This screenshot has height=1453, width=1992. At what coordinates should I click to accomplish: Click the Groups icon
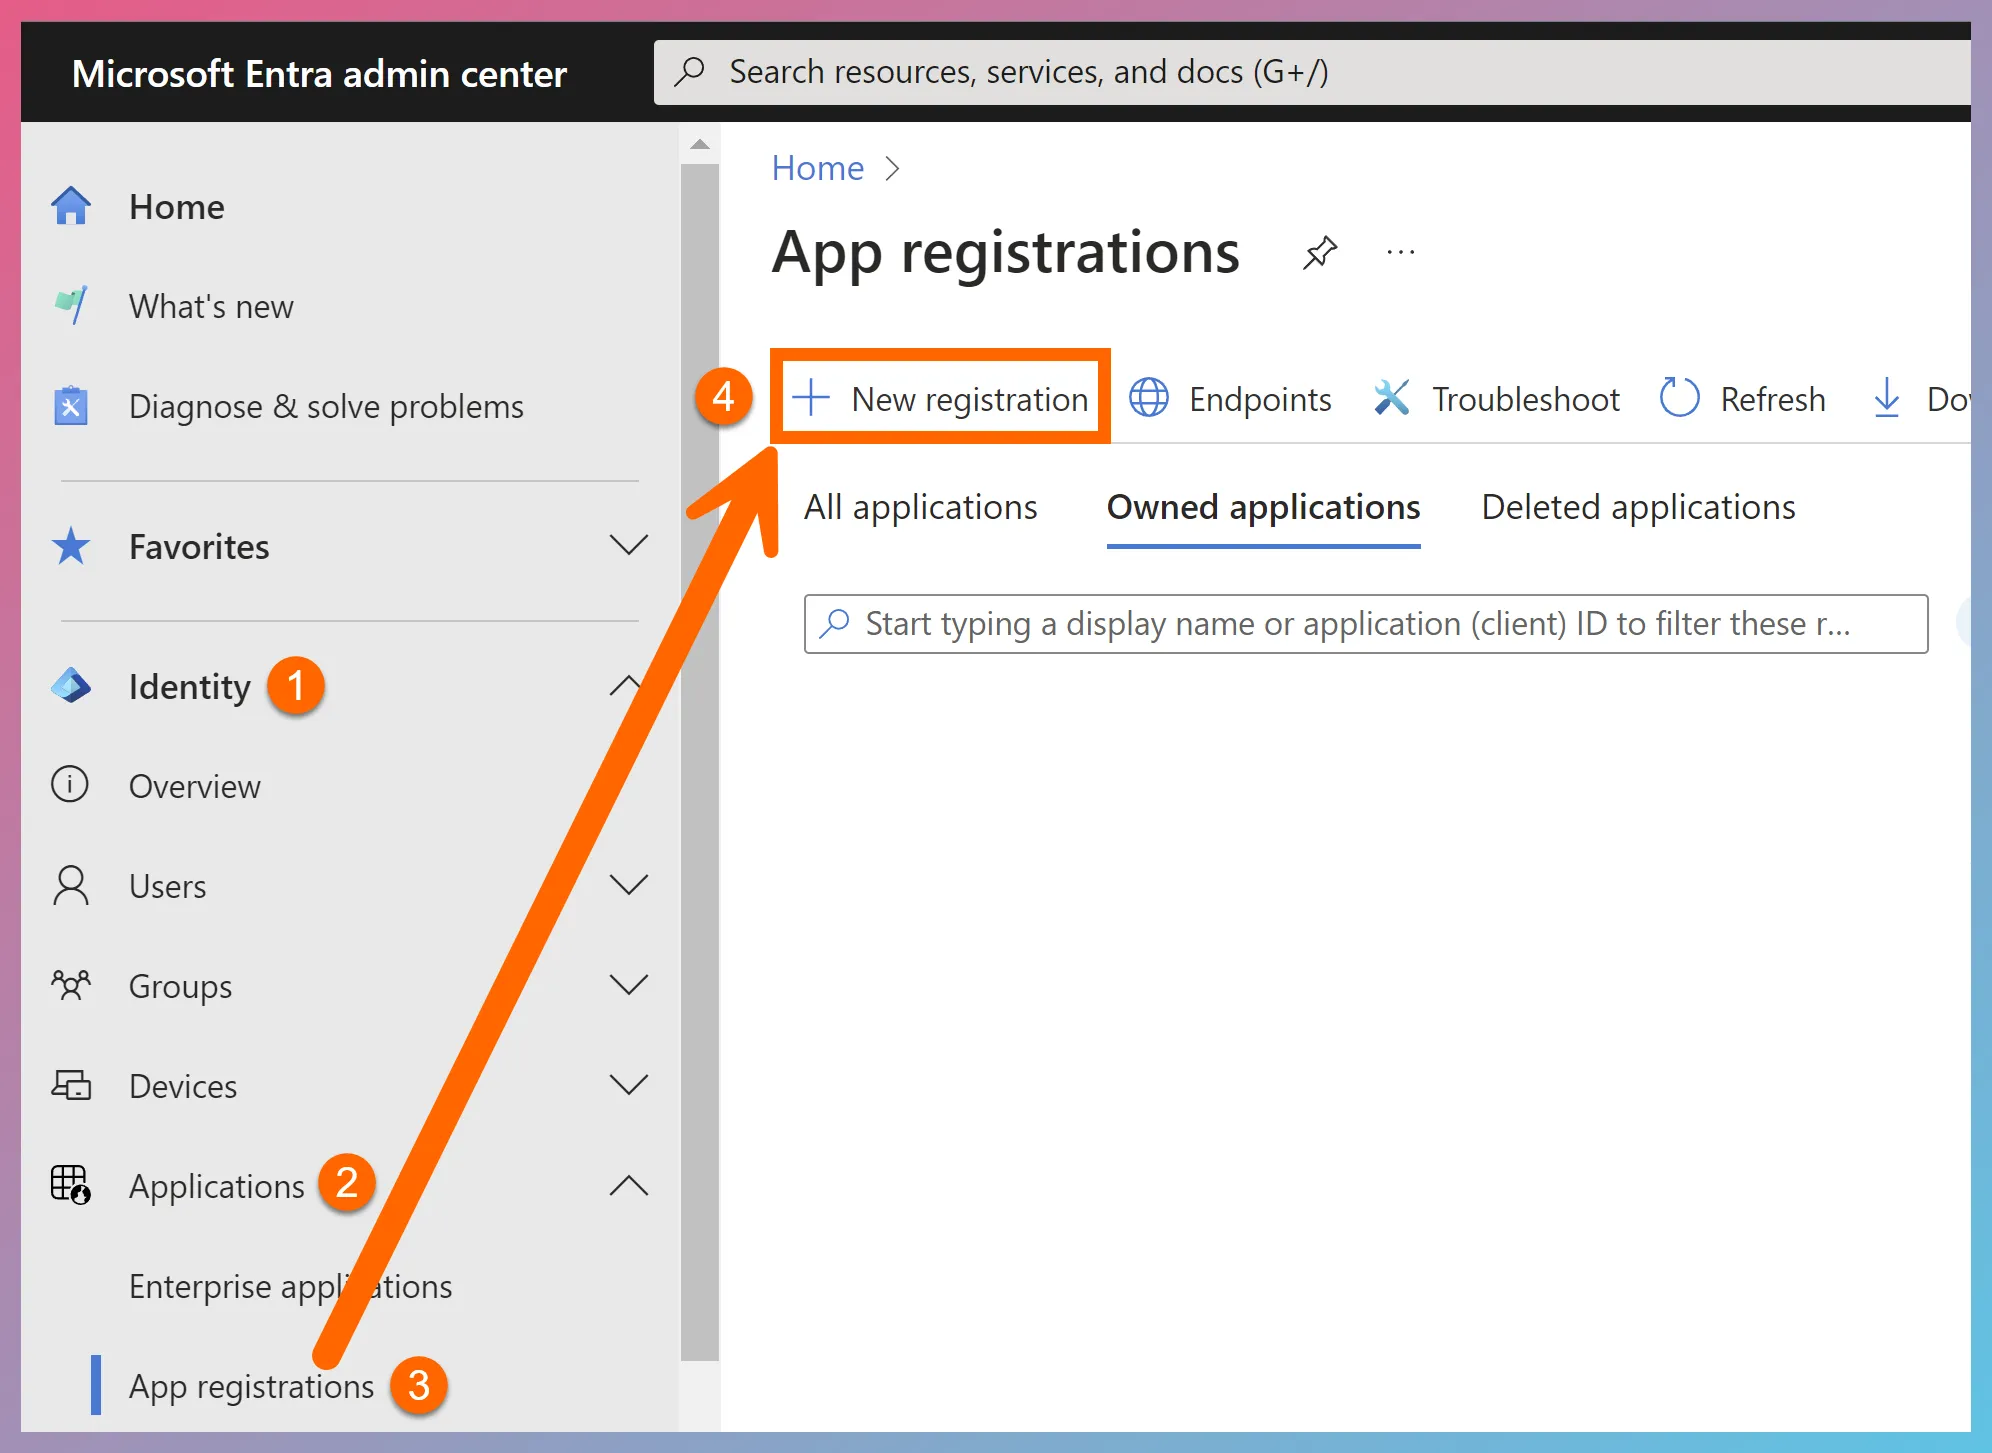click(x=70, y=986)
